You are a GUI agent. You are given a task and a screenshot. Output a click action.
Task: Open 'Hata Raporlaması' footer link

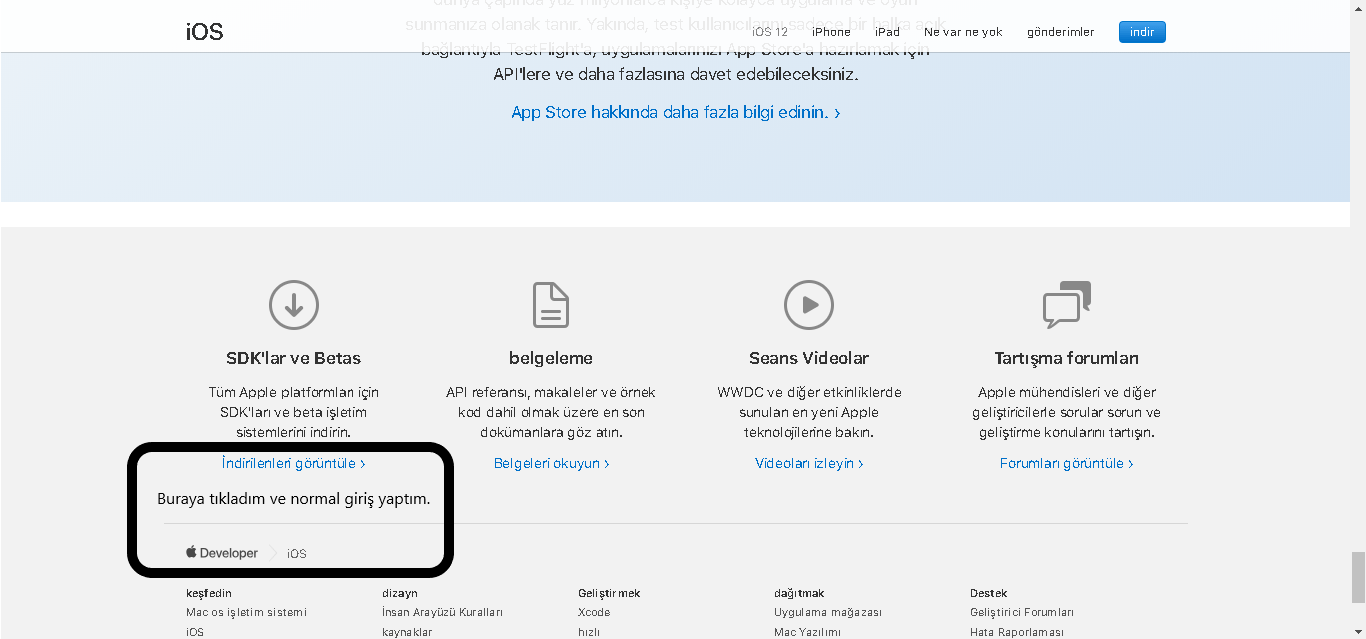pyautogui.click(x=1017, y=632)
